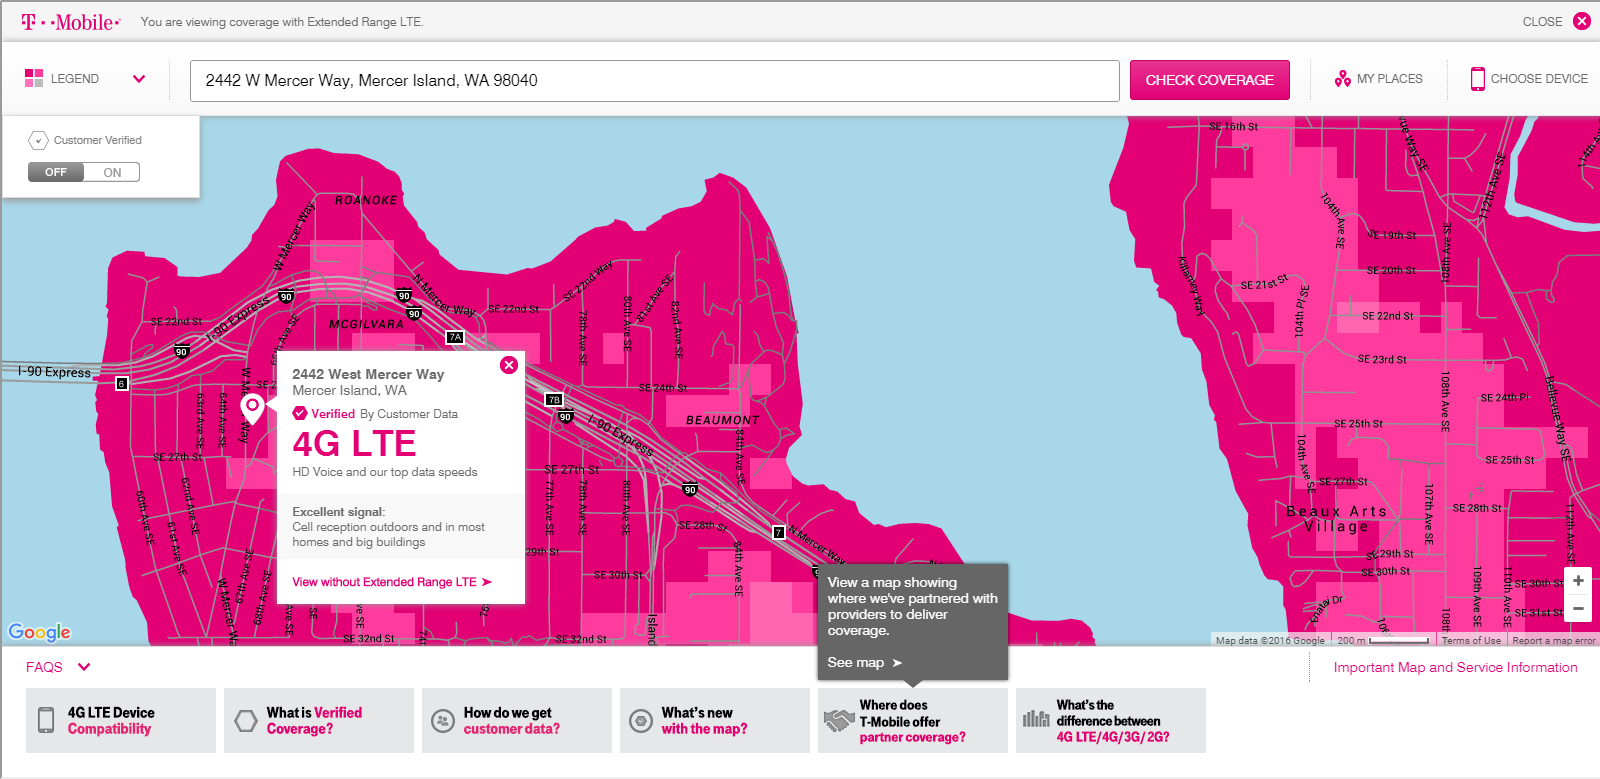The width and height of the screenshot is (1600, 779).
Task: Click Beaux Arts Village map label
Action: (x=1337, y=519)
